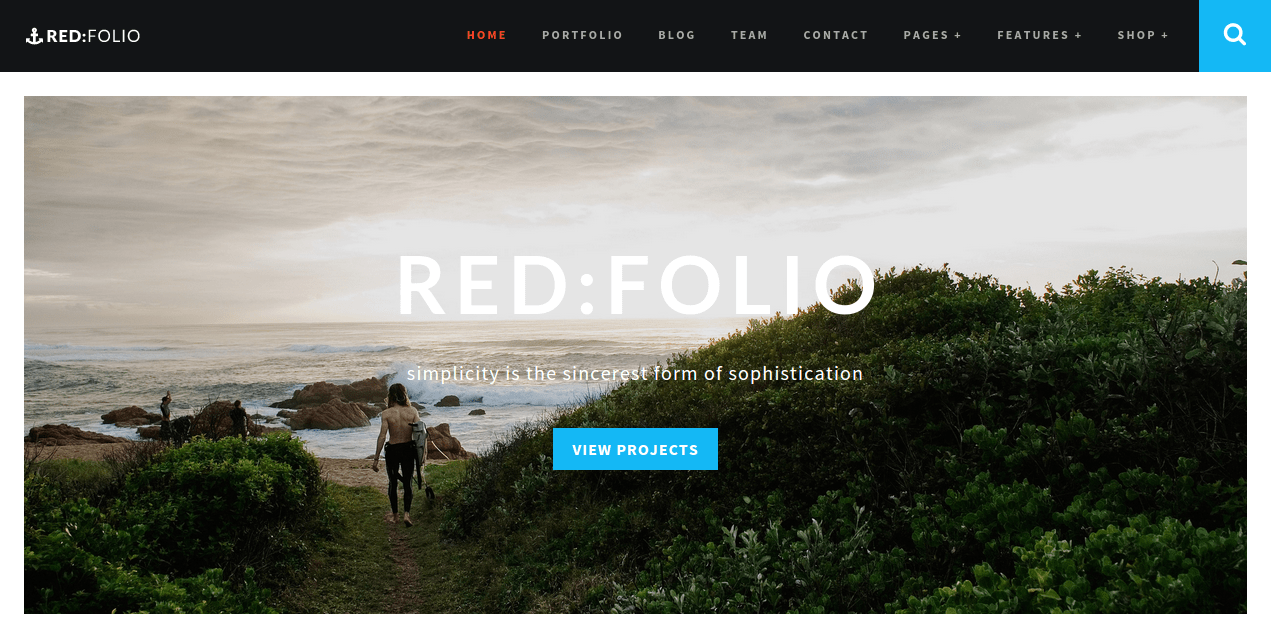Image resolution: width=1271 pixels, height=623 pixels.
Task: Click the VIEW PROJECTS button
Action: coord(635,449)
